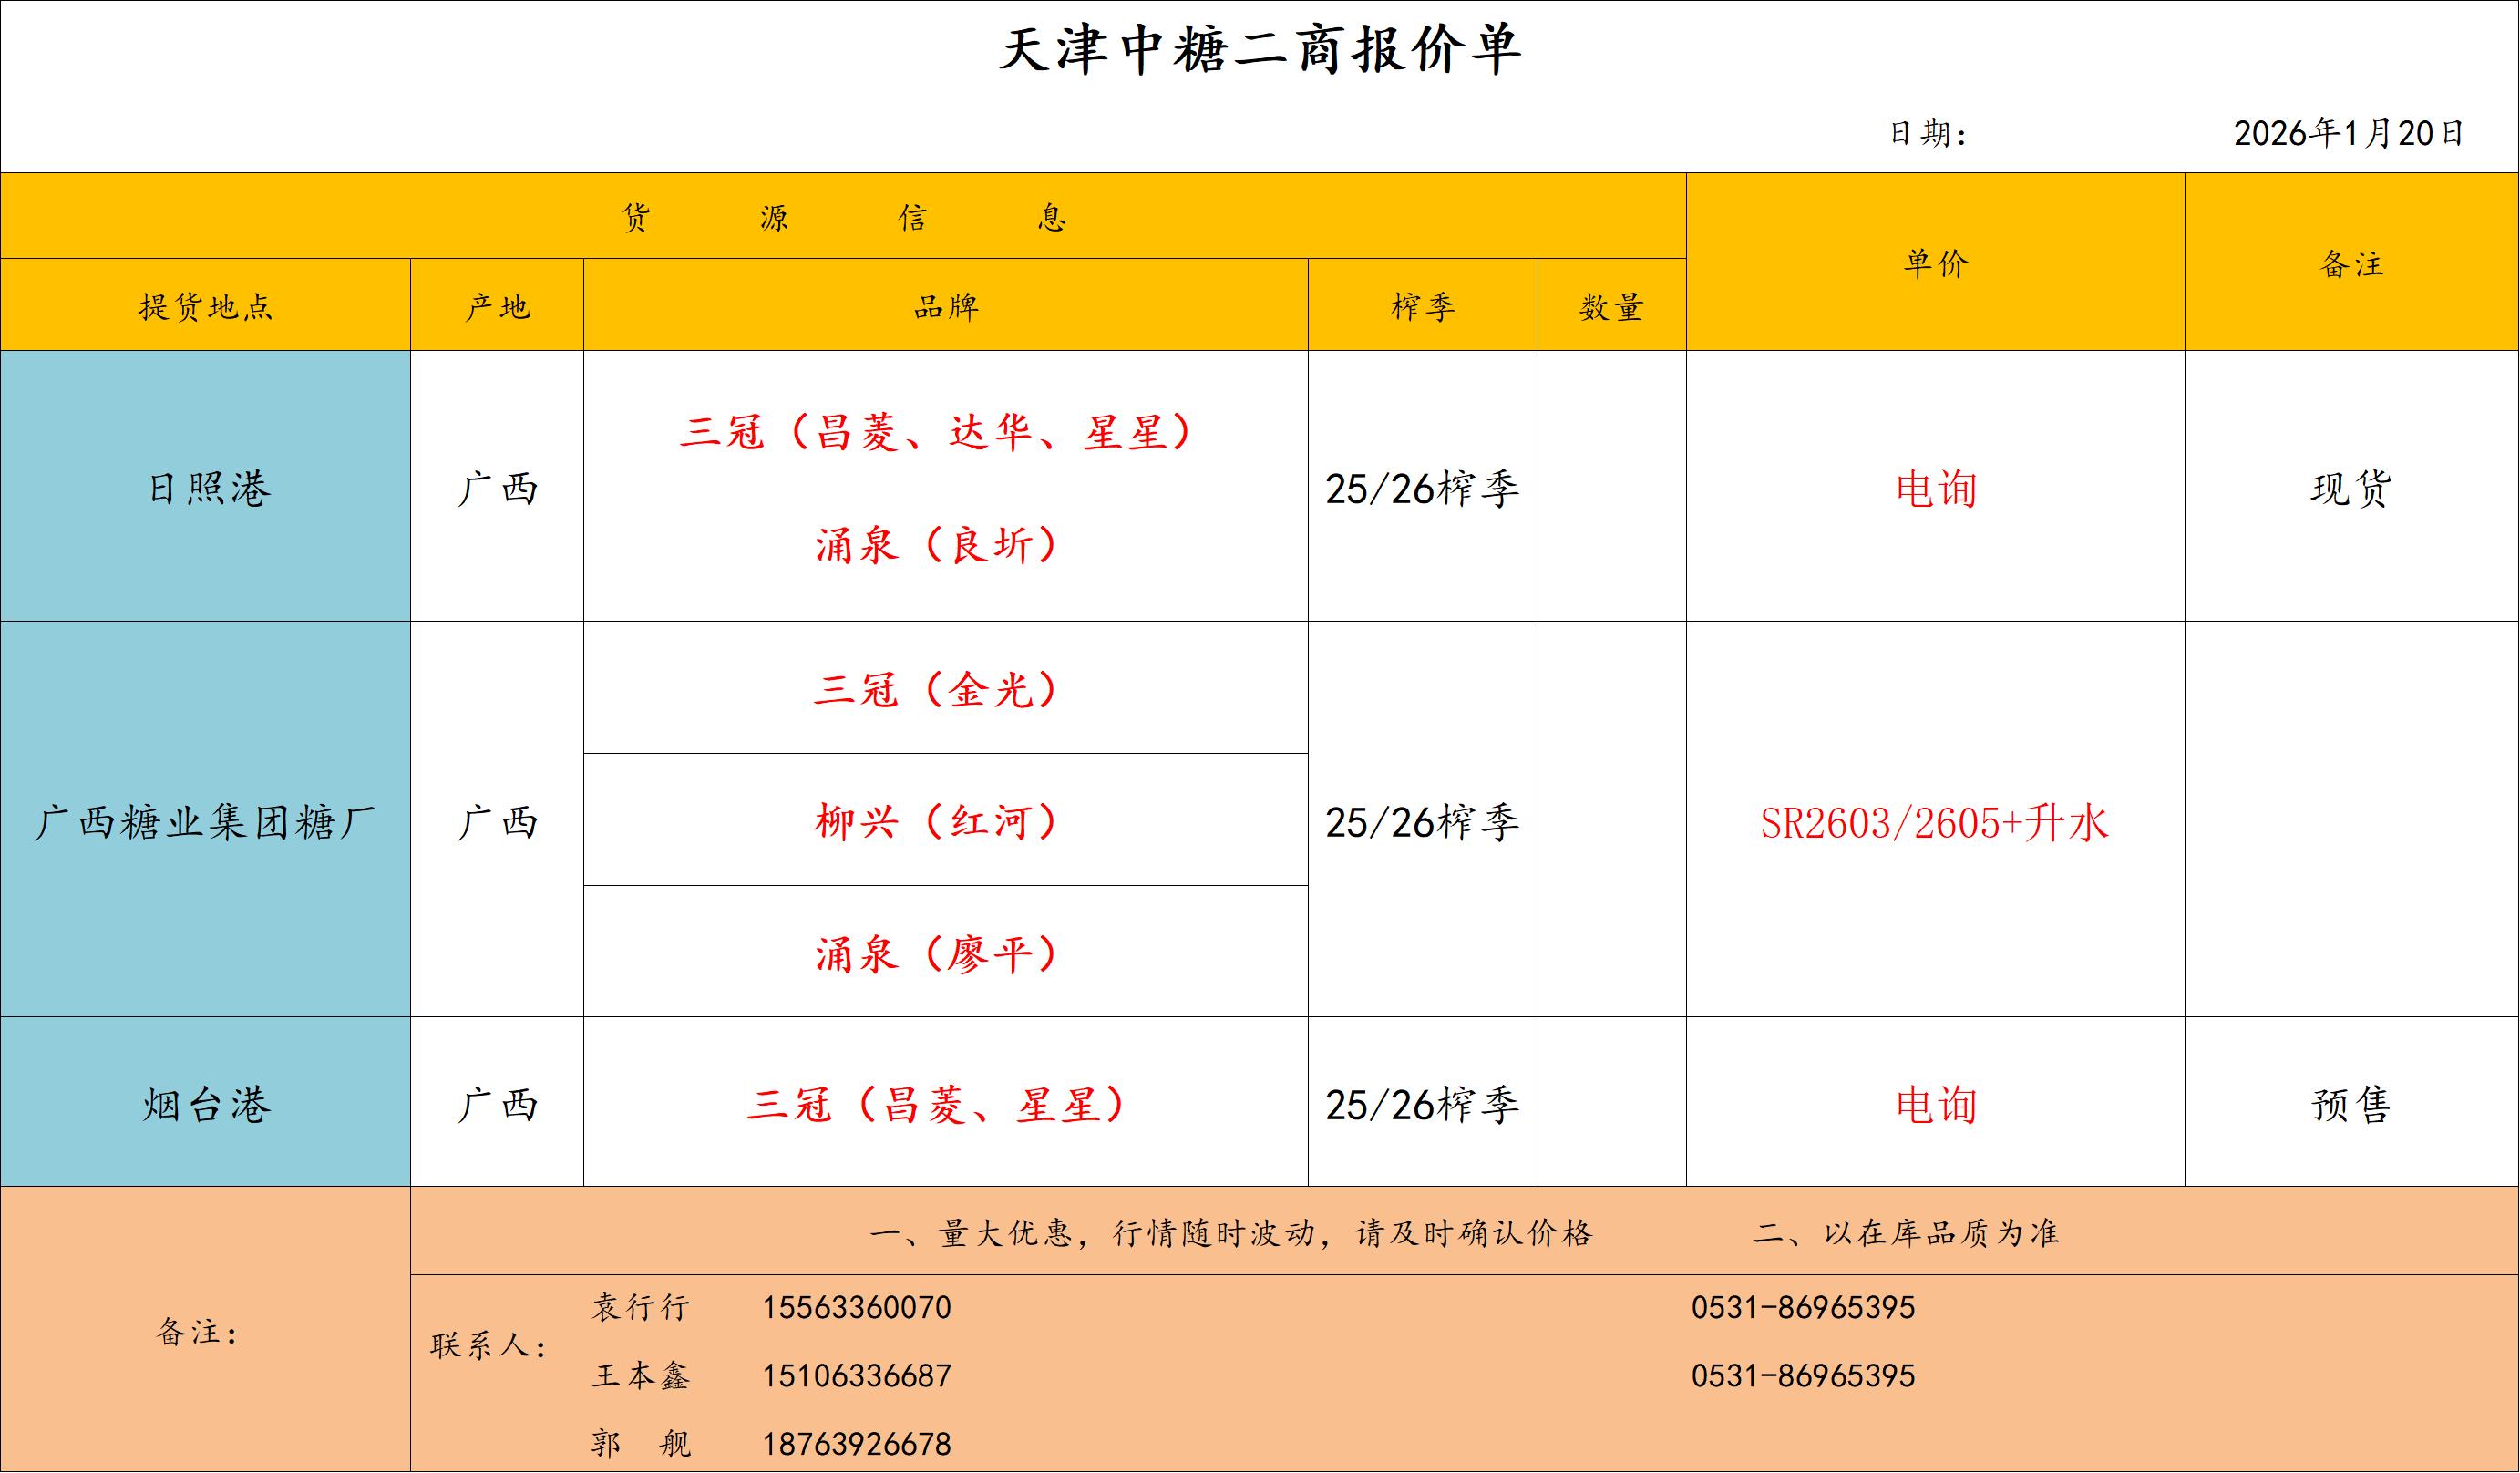This screenshot has height=1473, width=2520.
Task: Select the 现货 remark cell
Action: pyautogui.click(x=2351, y=488)
